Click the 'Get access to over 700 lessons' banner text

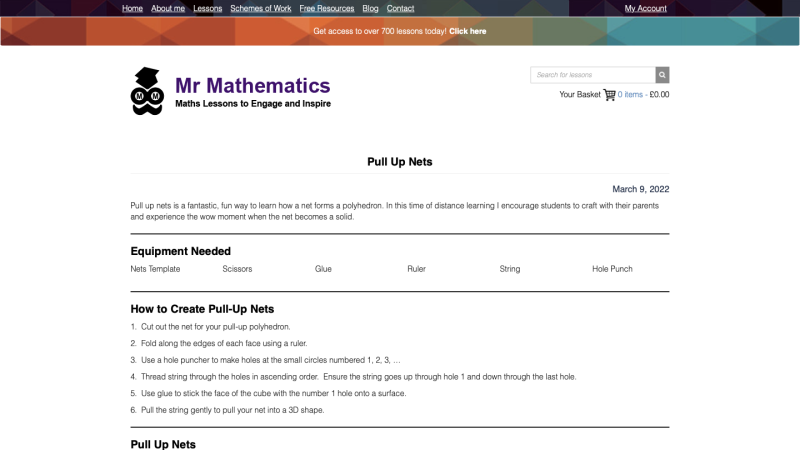coord(380,31)
